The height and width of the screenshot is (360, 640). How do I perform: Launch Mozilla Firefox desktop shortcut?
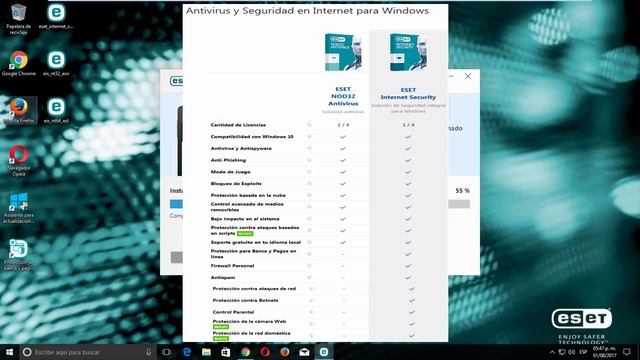[18, 111]
